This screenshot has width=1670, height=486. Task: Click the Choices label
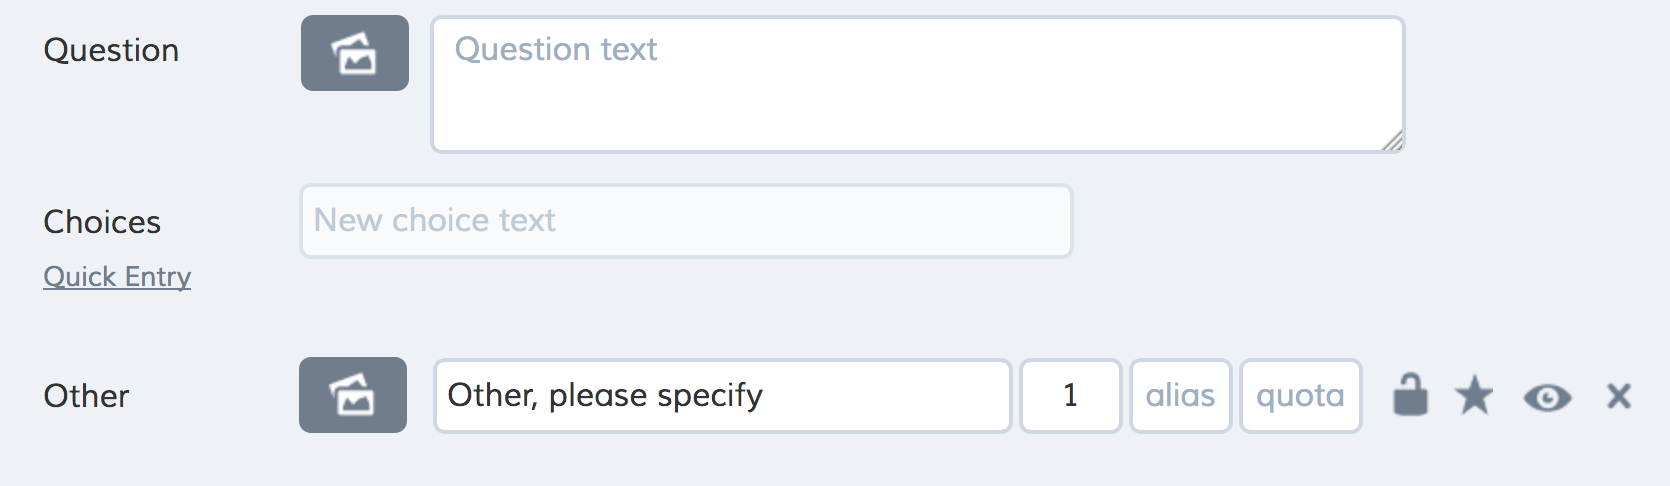[x=102, y=222]
